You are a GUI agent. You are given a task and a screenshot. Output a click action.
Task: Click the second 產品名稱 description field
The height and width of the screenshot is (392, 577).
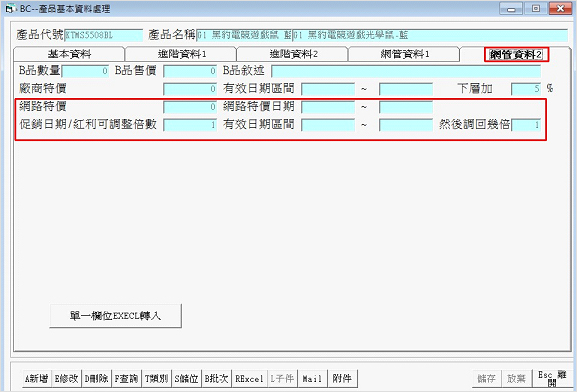(x=430, y=35)
